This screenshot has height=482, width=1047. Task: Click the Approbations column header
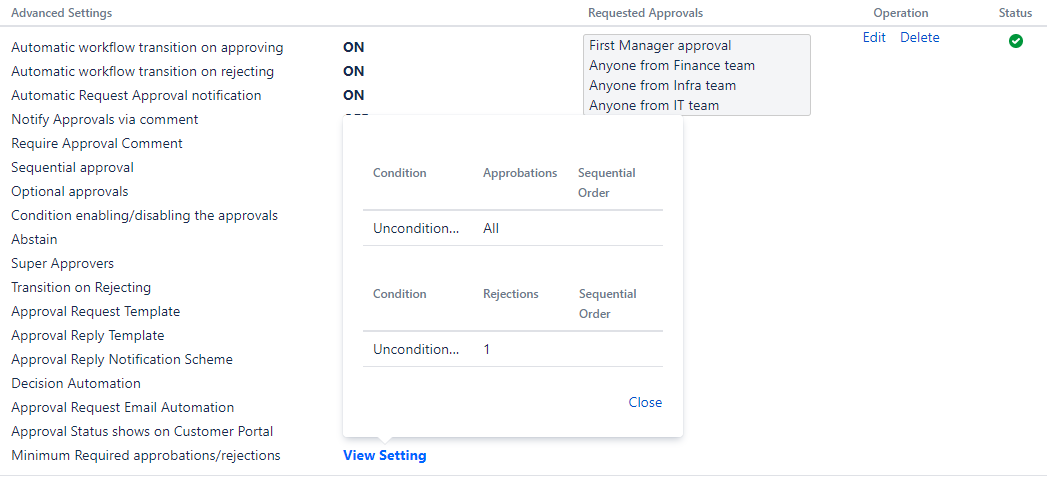(x=520, y=173)
